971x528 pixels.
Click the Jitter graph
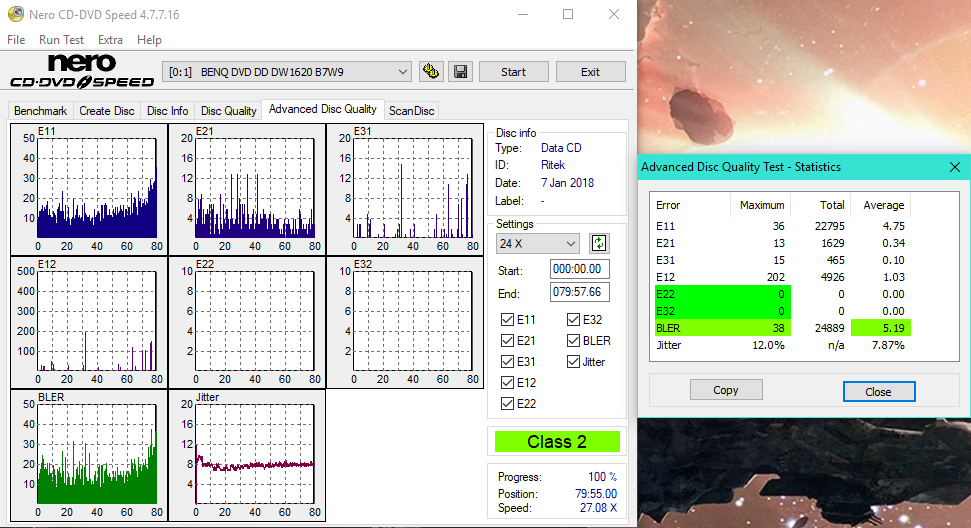click(247, 456)
